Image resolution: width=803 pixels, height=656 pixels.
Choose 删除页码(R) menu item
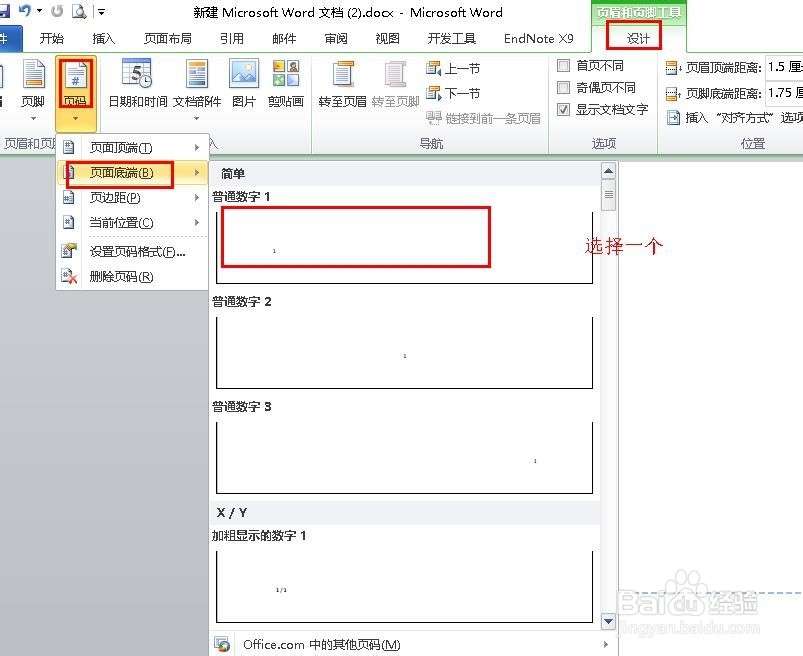click(x=132, y=277)
